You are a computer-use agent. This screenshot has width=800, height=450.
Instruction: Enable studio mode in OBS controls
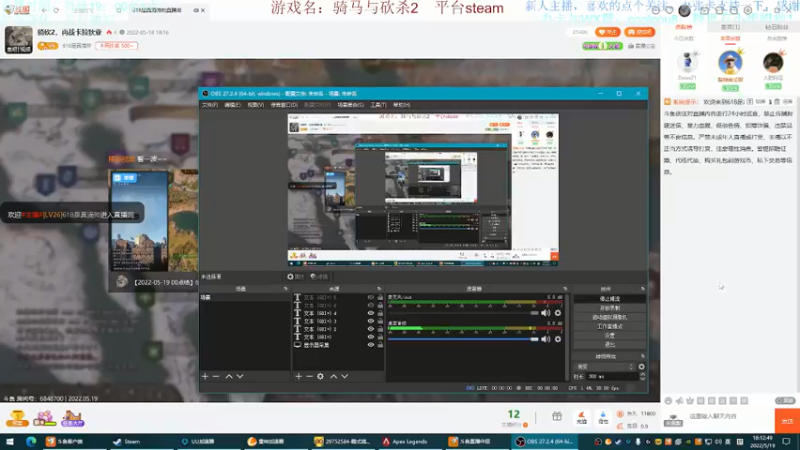(x=610, y=327)
